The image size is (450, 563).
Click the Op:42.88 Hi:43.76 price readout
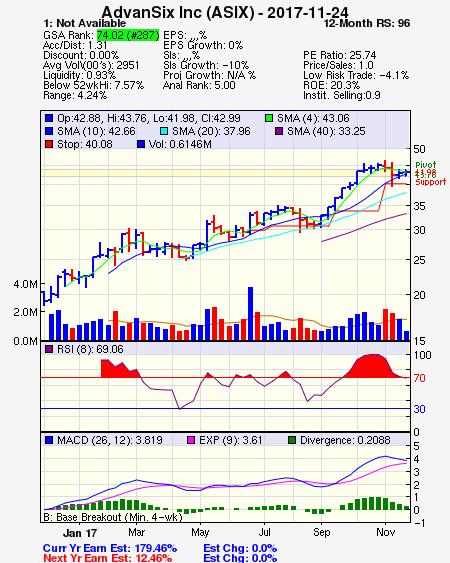(x=149, y=118)
